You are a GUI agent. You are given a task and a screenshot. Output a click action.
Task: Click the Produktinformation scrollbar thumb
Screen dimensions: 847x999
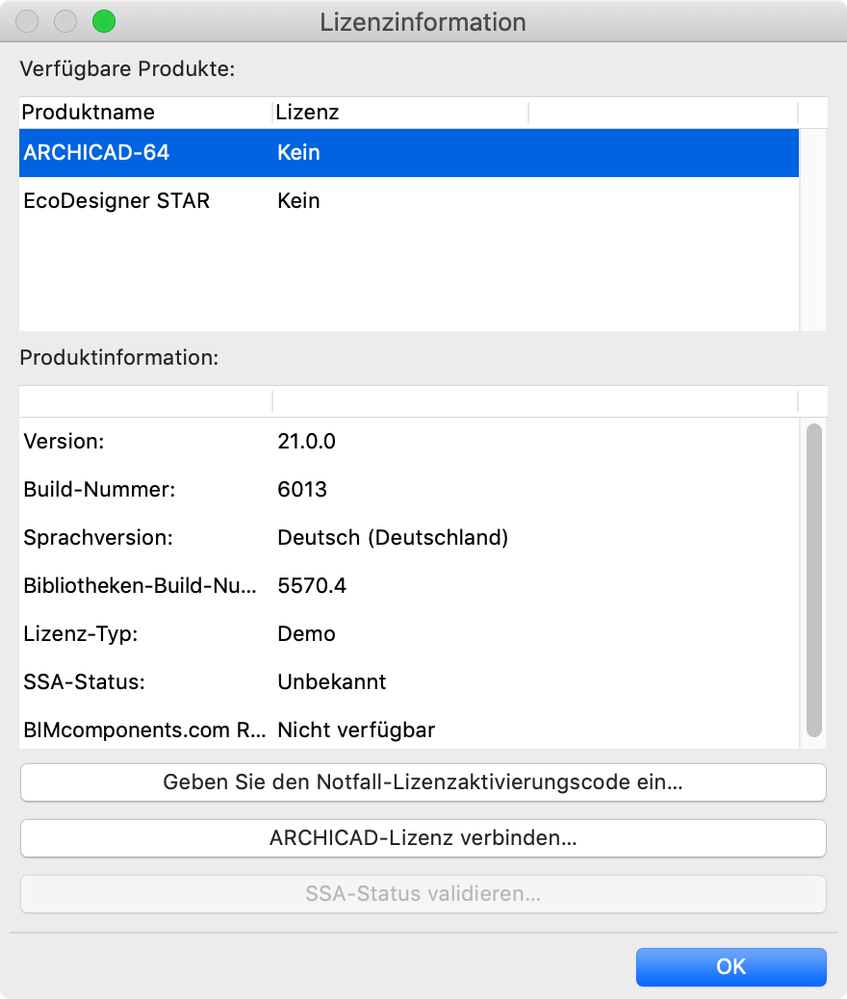pos(814,580)
